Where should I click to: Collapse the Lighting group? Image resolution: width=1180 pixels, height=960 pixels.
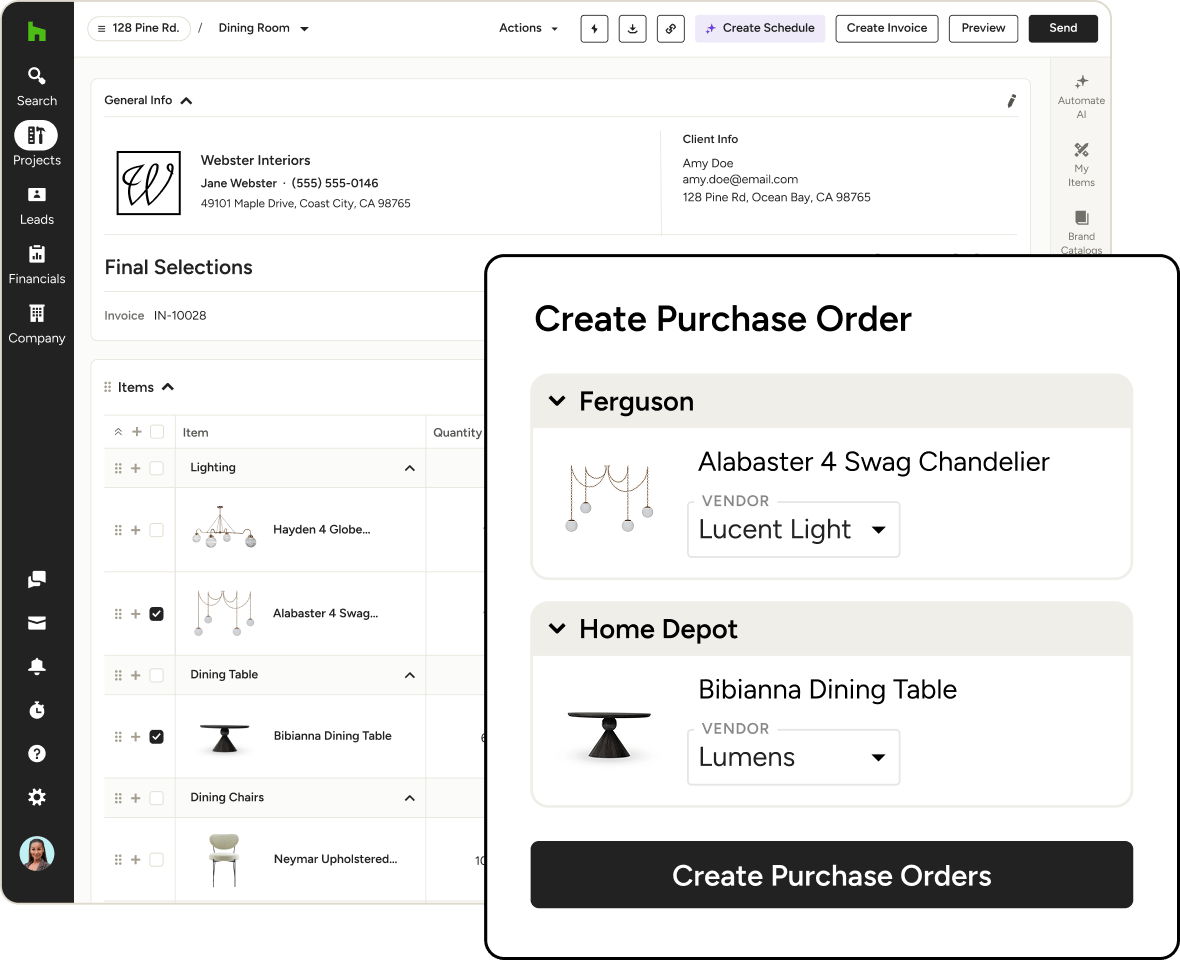pyautogui.click(x=409, y=468)
